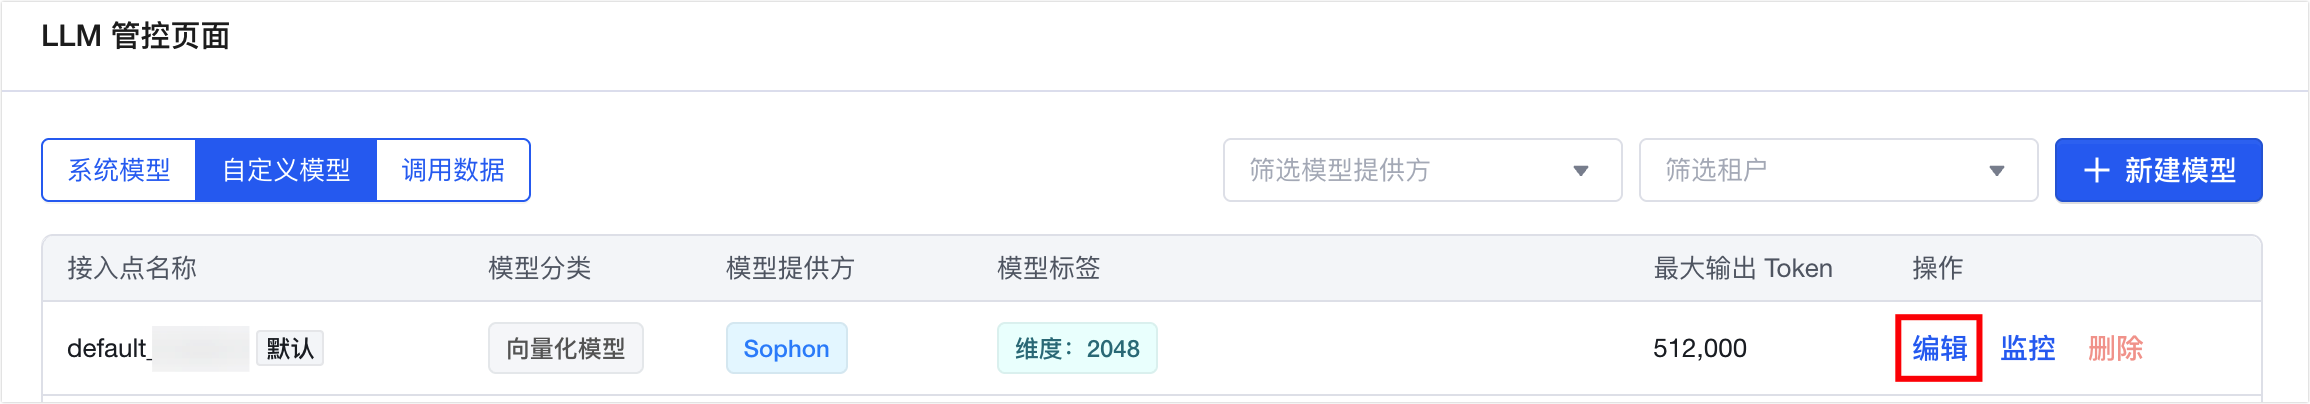Click the LLM 管控页面 page title

(135, 36)
